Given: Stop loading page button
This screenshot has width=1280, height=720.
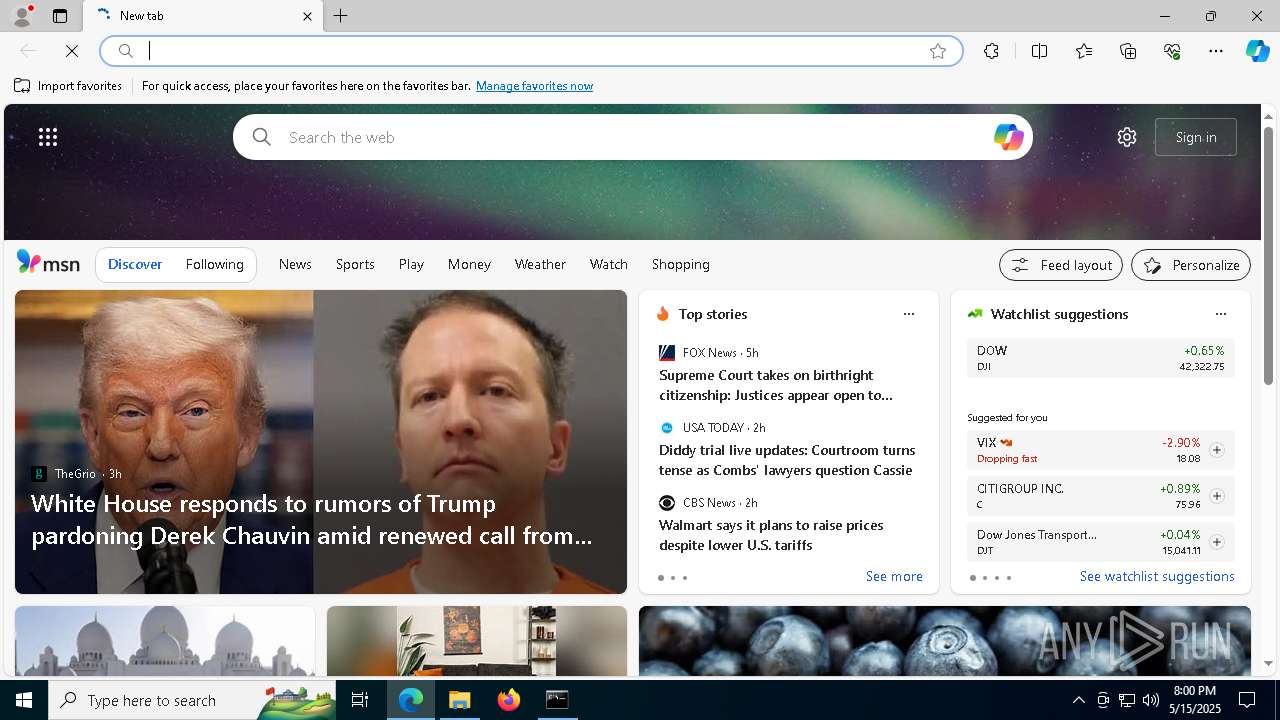Looking at the screenshot, I should [72, 51].
